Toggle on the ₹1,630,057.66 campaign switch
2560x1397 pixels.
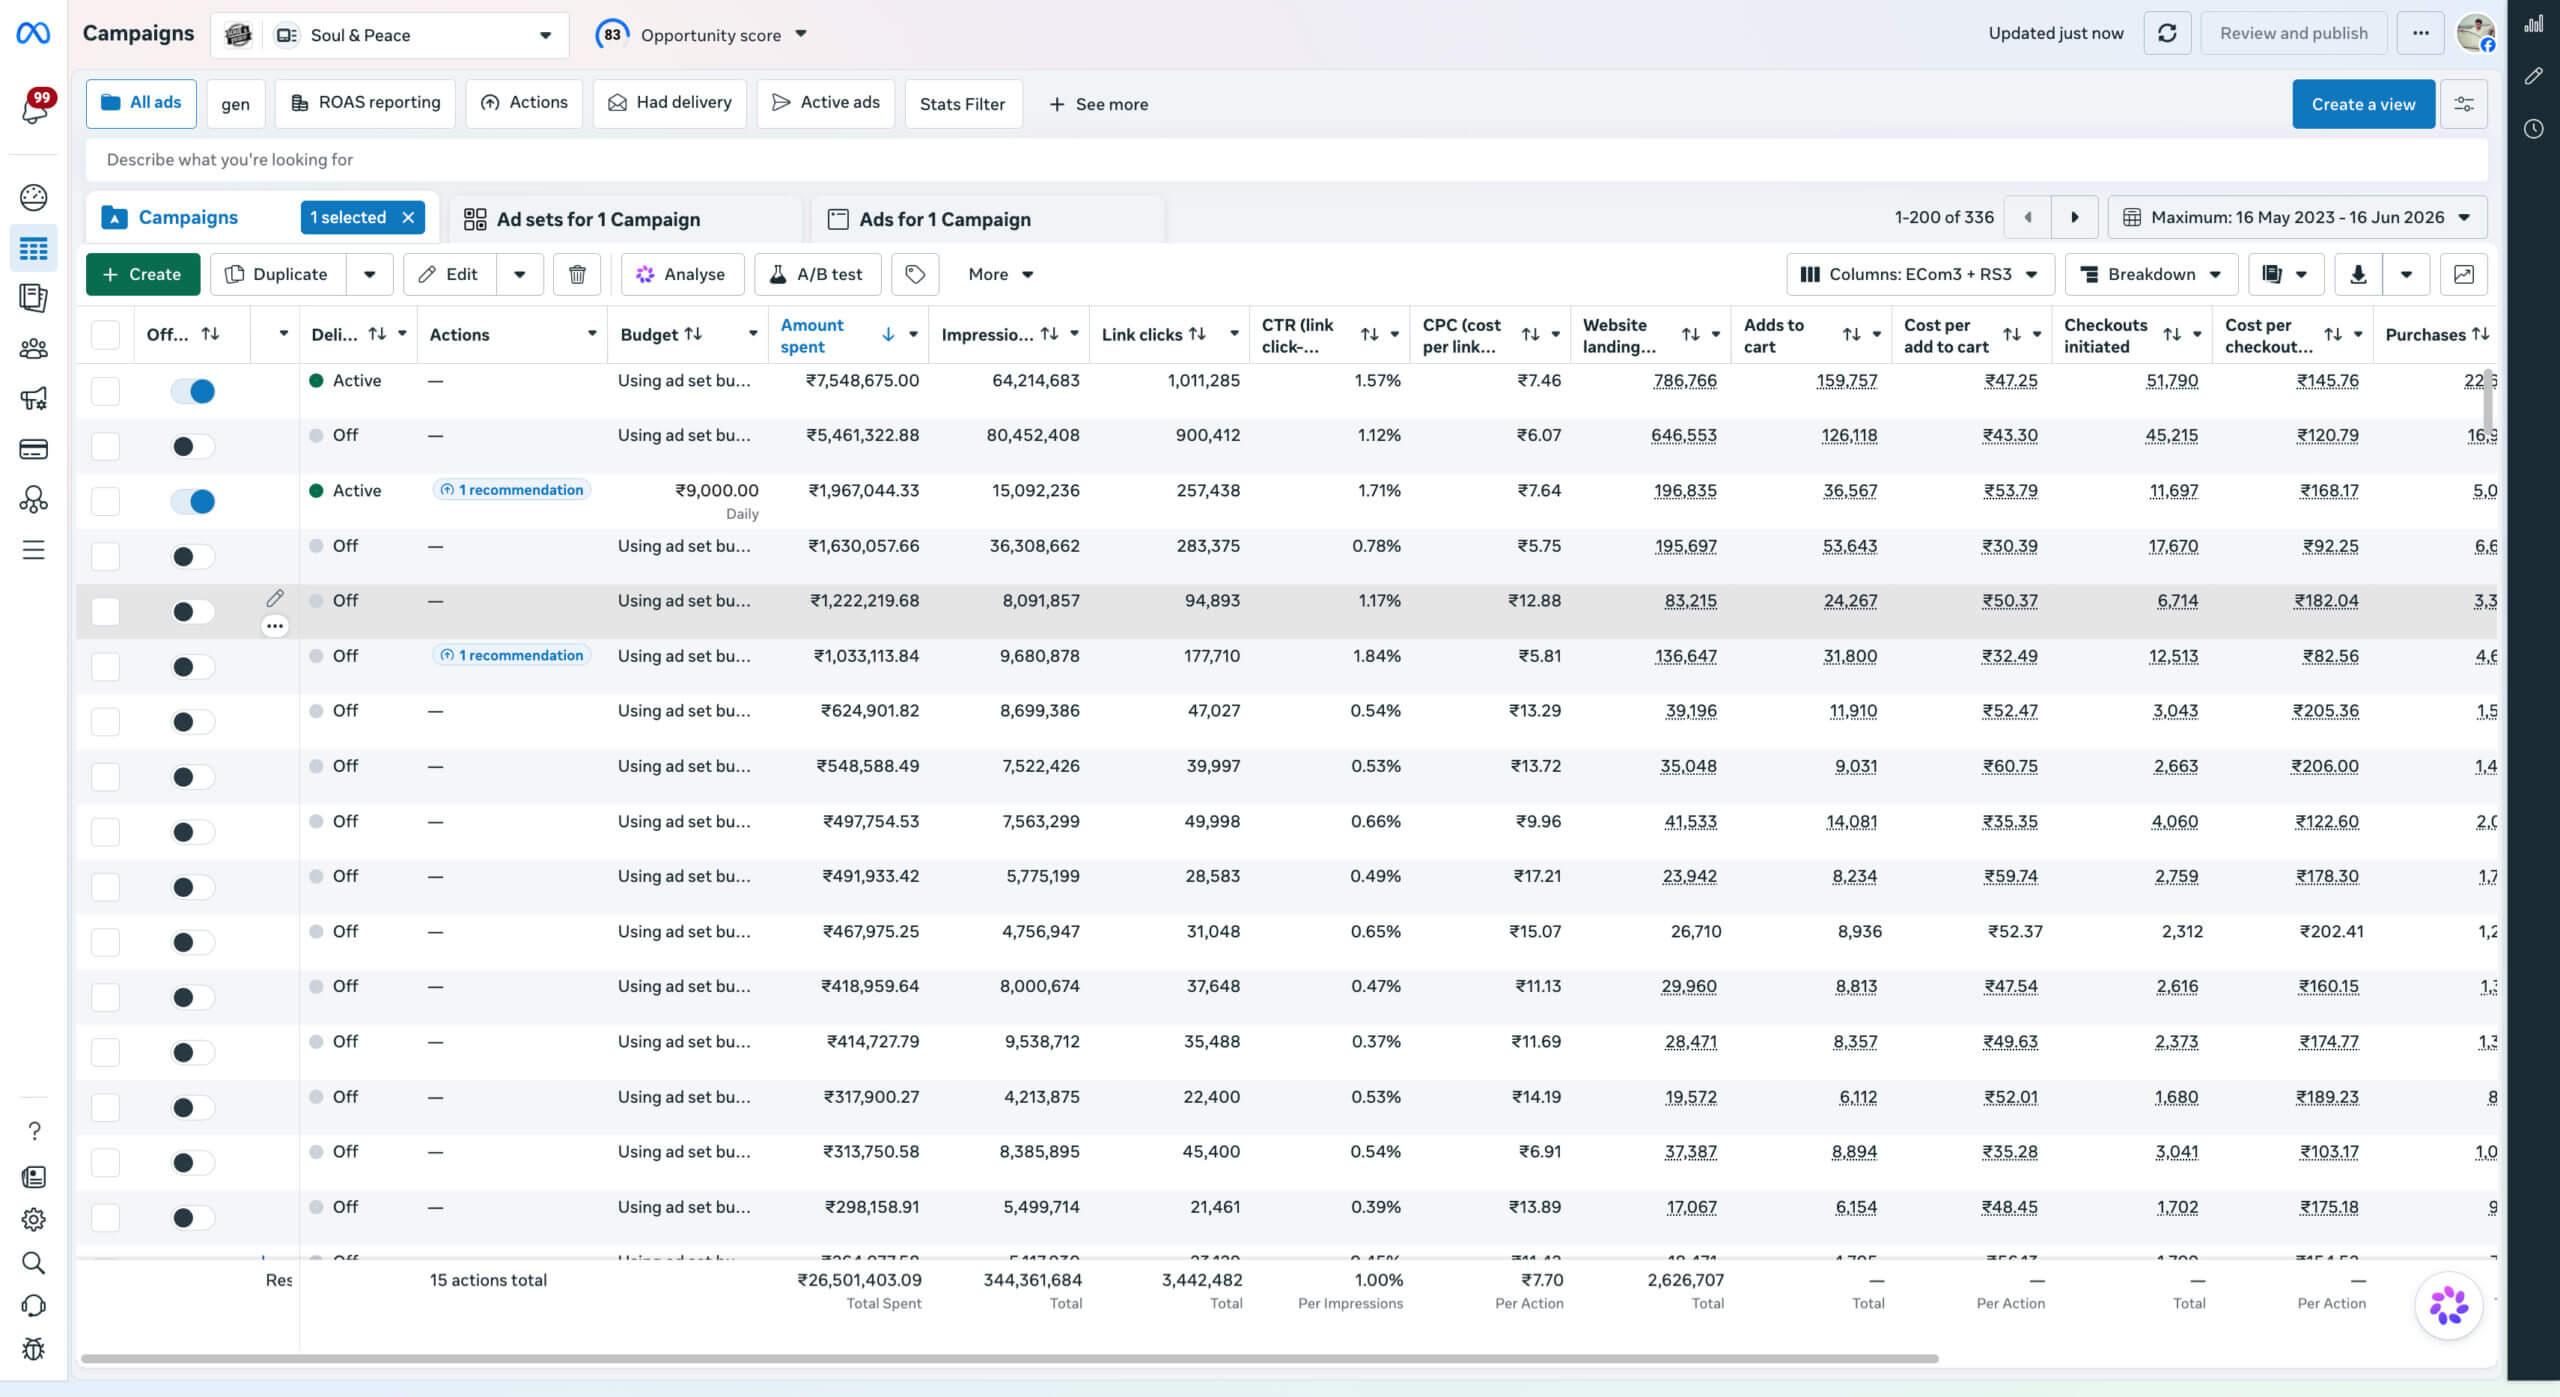point(192,556)
